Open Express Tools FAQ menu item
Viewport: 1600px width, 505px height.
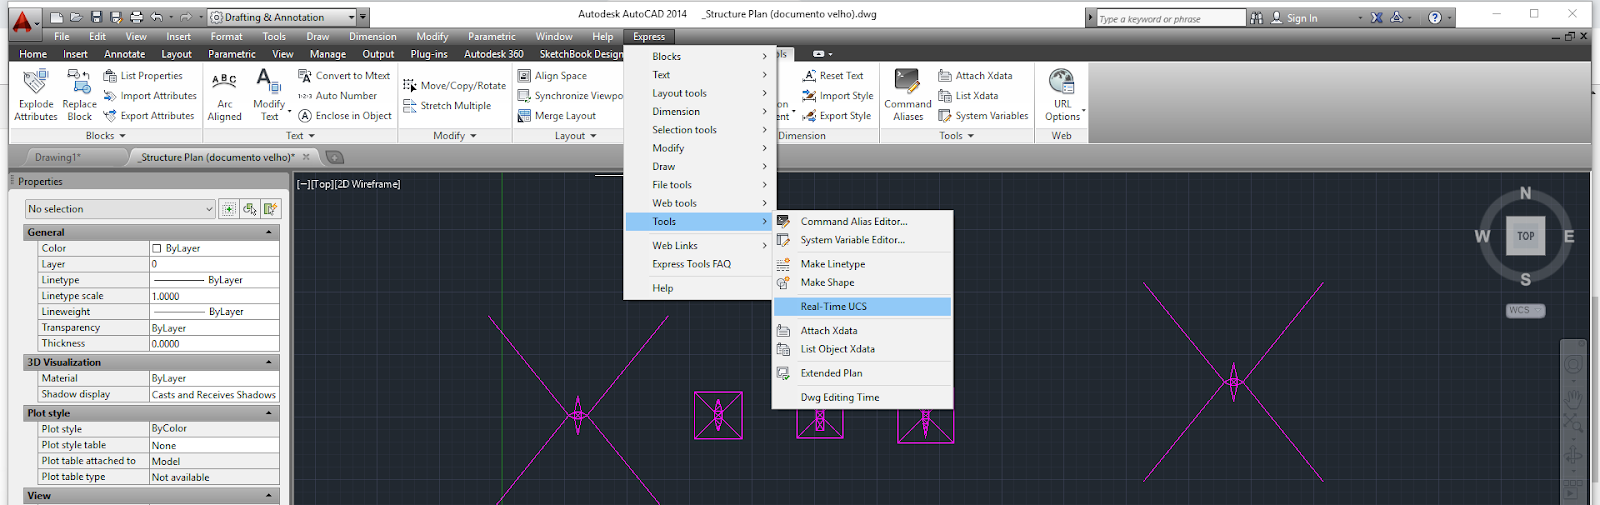click(699, 264)
